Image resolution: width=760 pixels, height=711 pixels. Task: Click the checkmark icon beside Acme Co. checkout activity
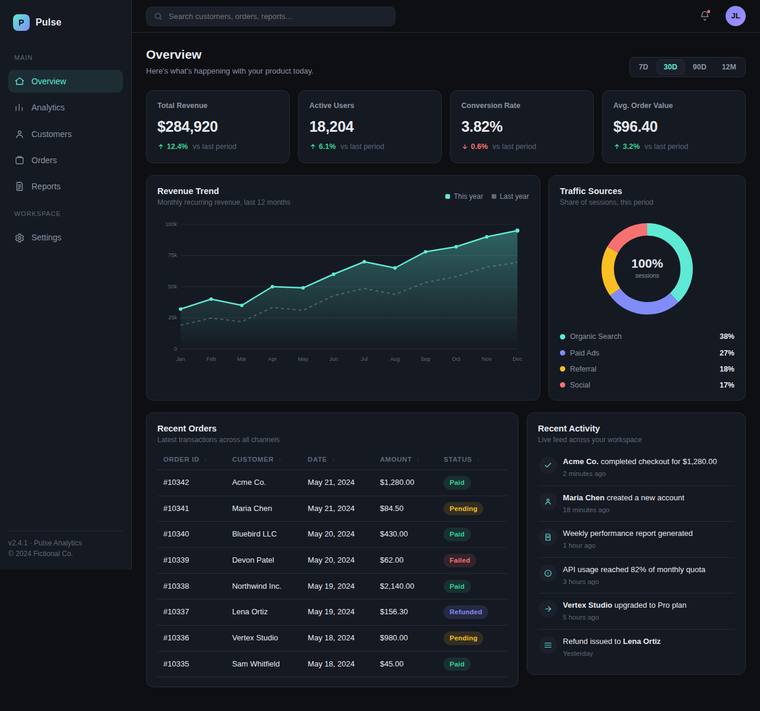tap(548, 465)
